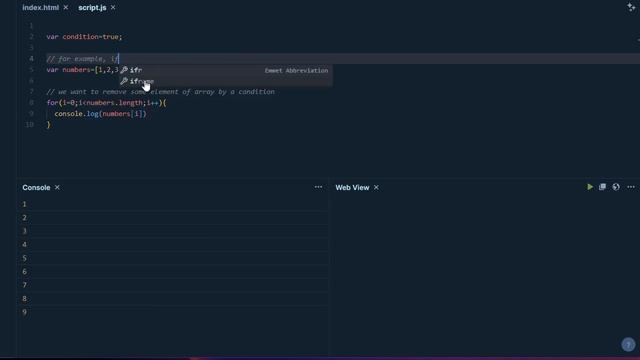Click the Web View globe icon
The height and width of the screenshot is (360, 640).
coord(616,187)
